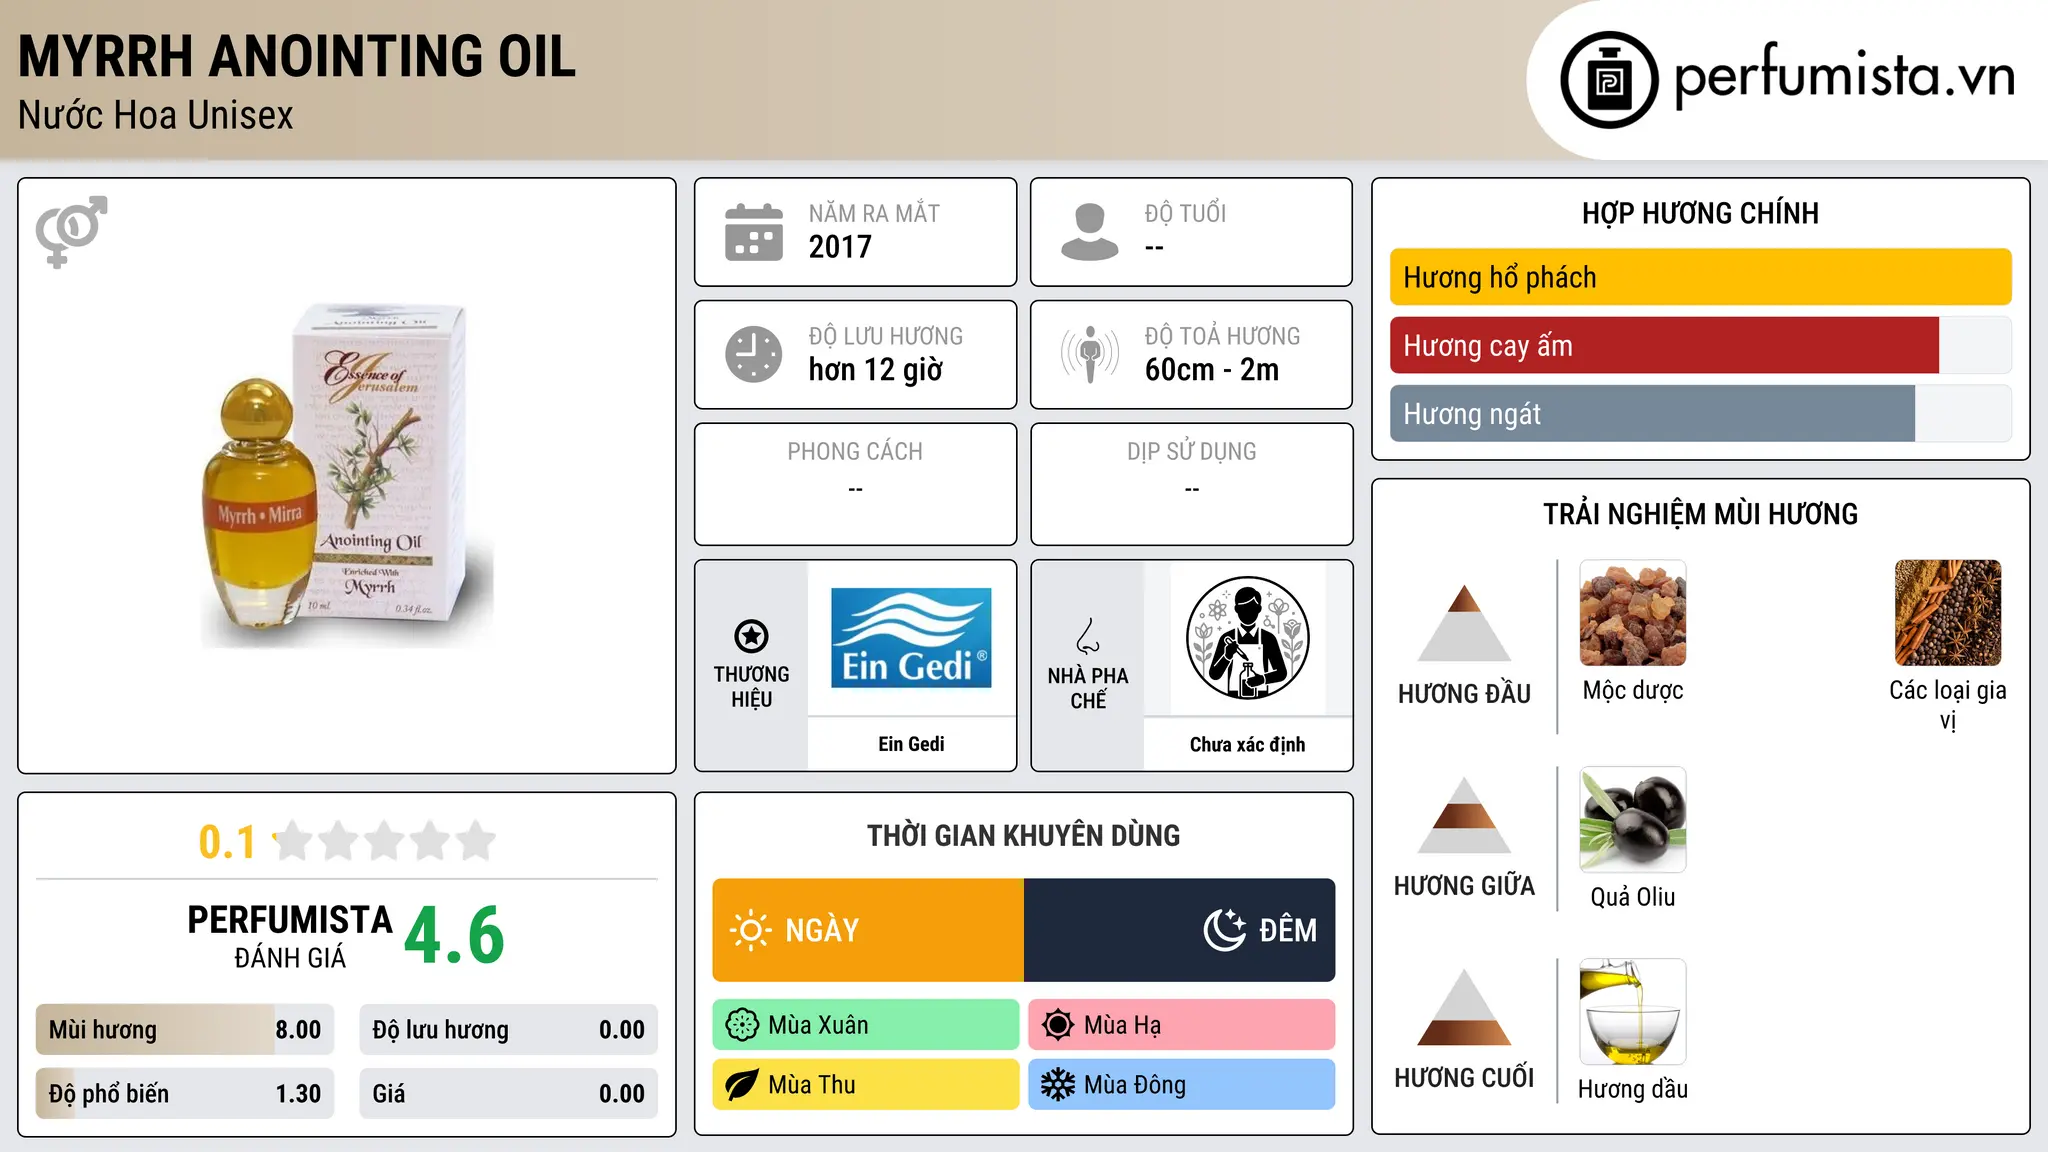Click the orange 0.1 user rating number
This screenshot has width=2048, height=1152.
tap(228, 842)
